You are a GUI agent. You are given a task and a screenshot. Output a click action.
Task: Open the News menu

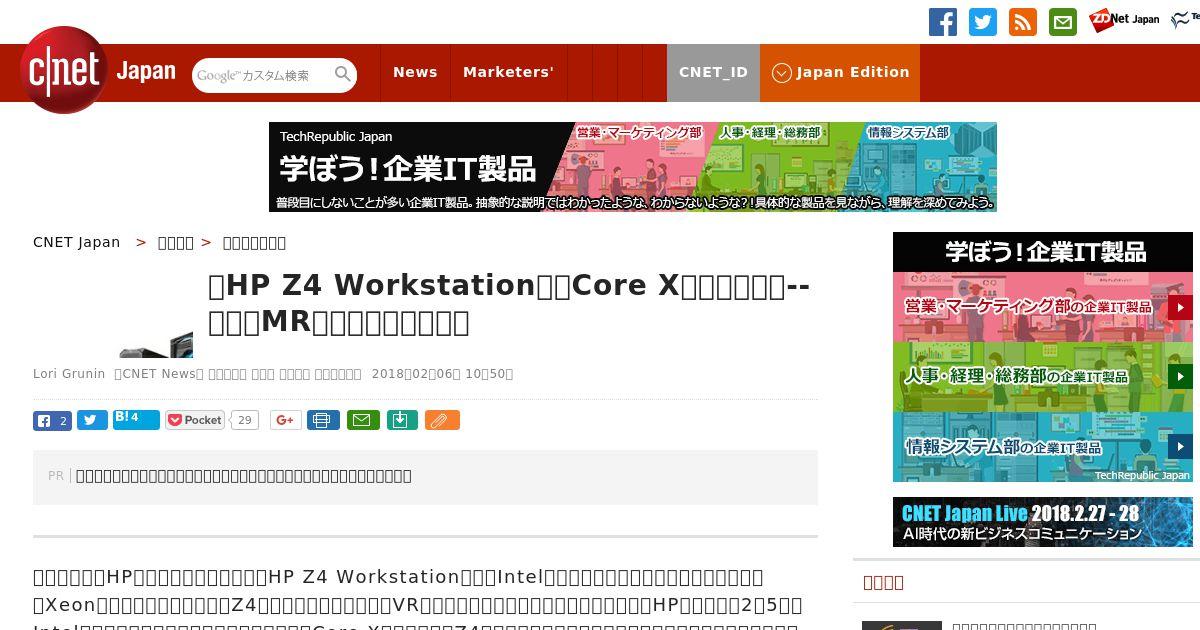click(x=415, y=72)
